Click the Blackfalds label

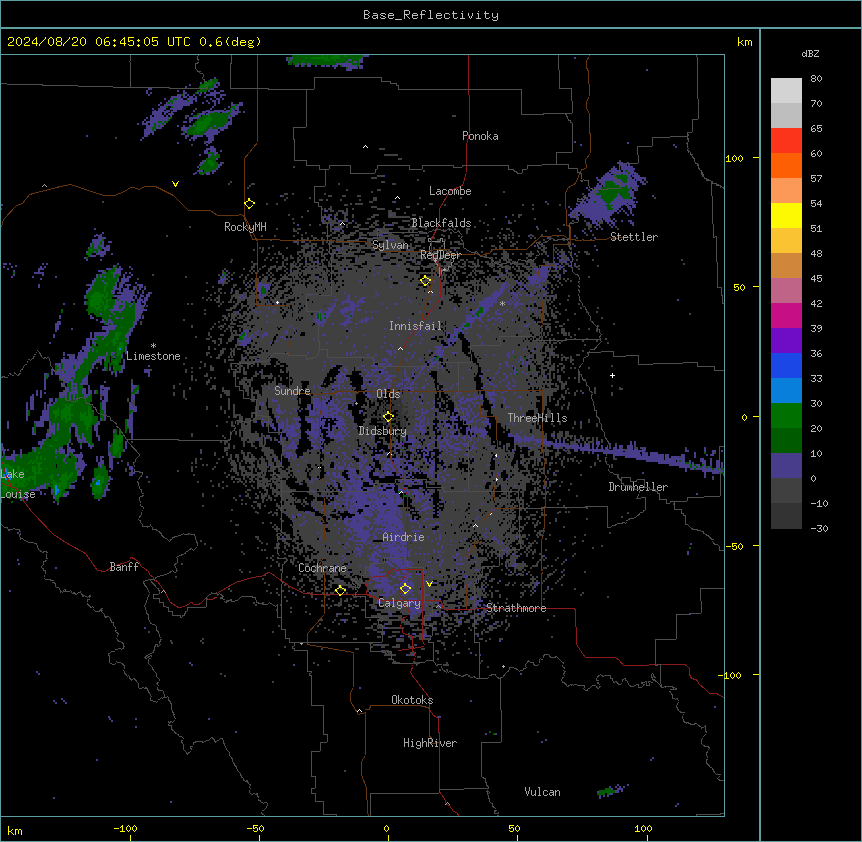coord(441,223)
